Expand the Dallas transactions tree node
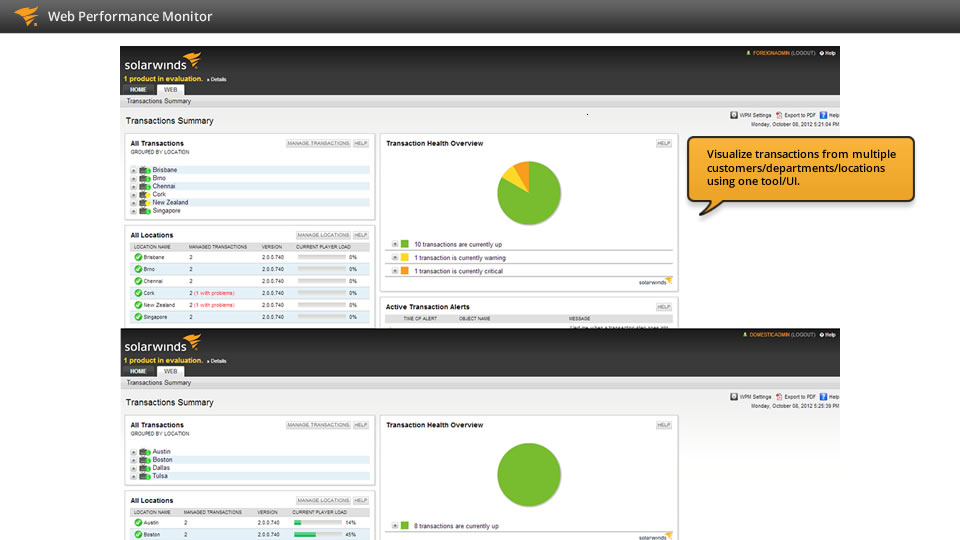 pyautogui.click(x=133, y=468)
